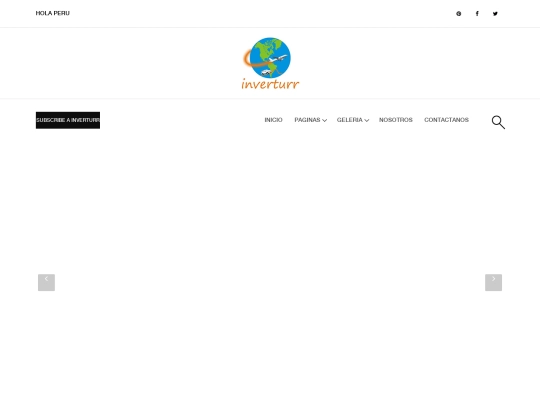Image resolution: width=540 pixels, height=405 pixels.
Task: Open the search magnifier icon
Action: tap(498, 122)
